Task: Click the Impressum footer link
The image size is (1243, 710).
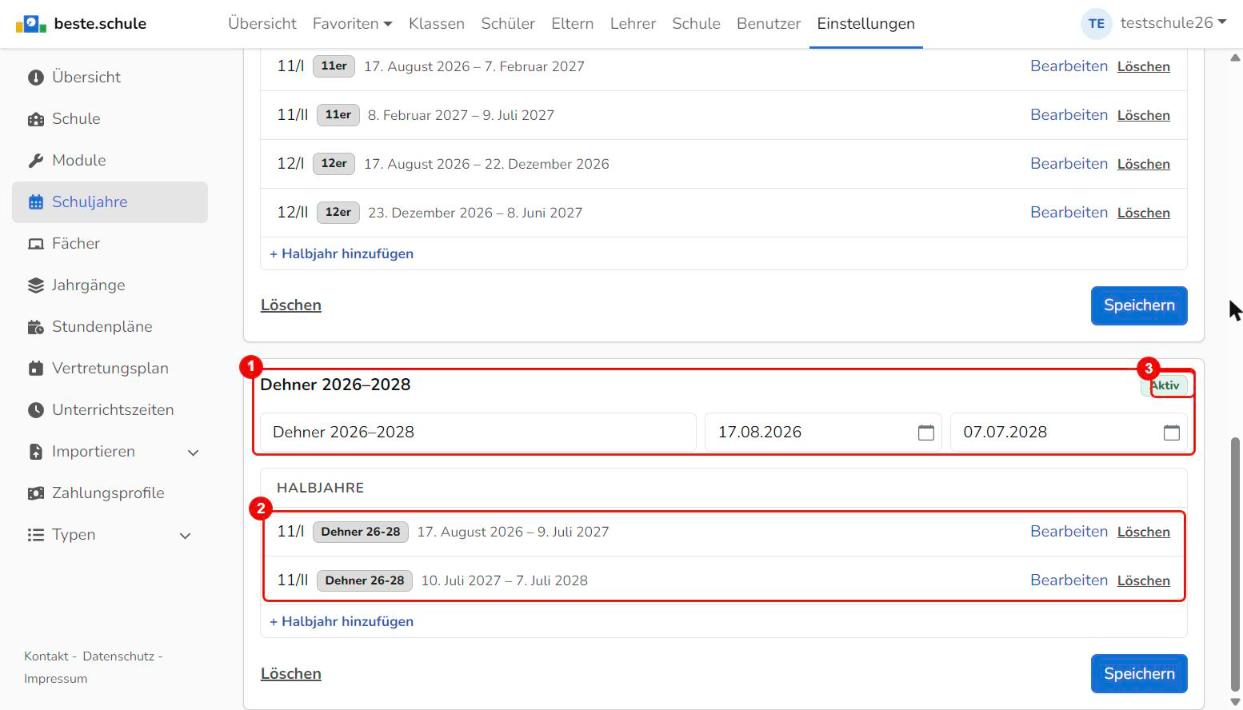Action: [56, 679]
